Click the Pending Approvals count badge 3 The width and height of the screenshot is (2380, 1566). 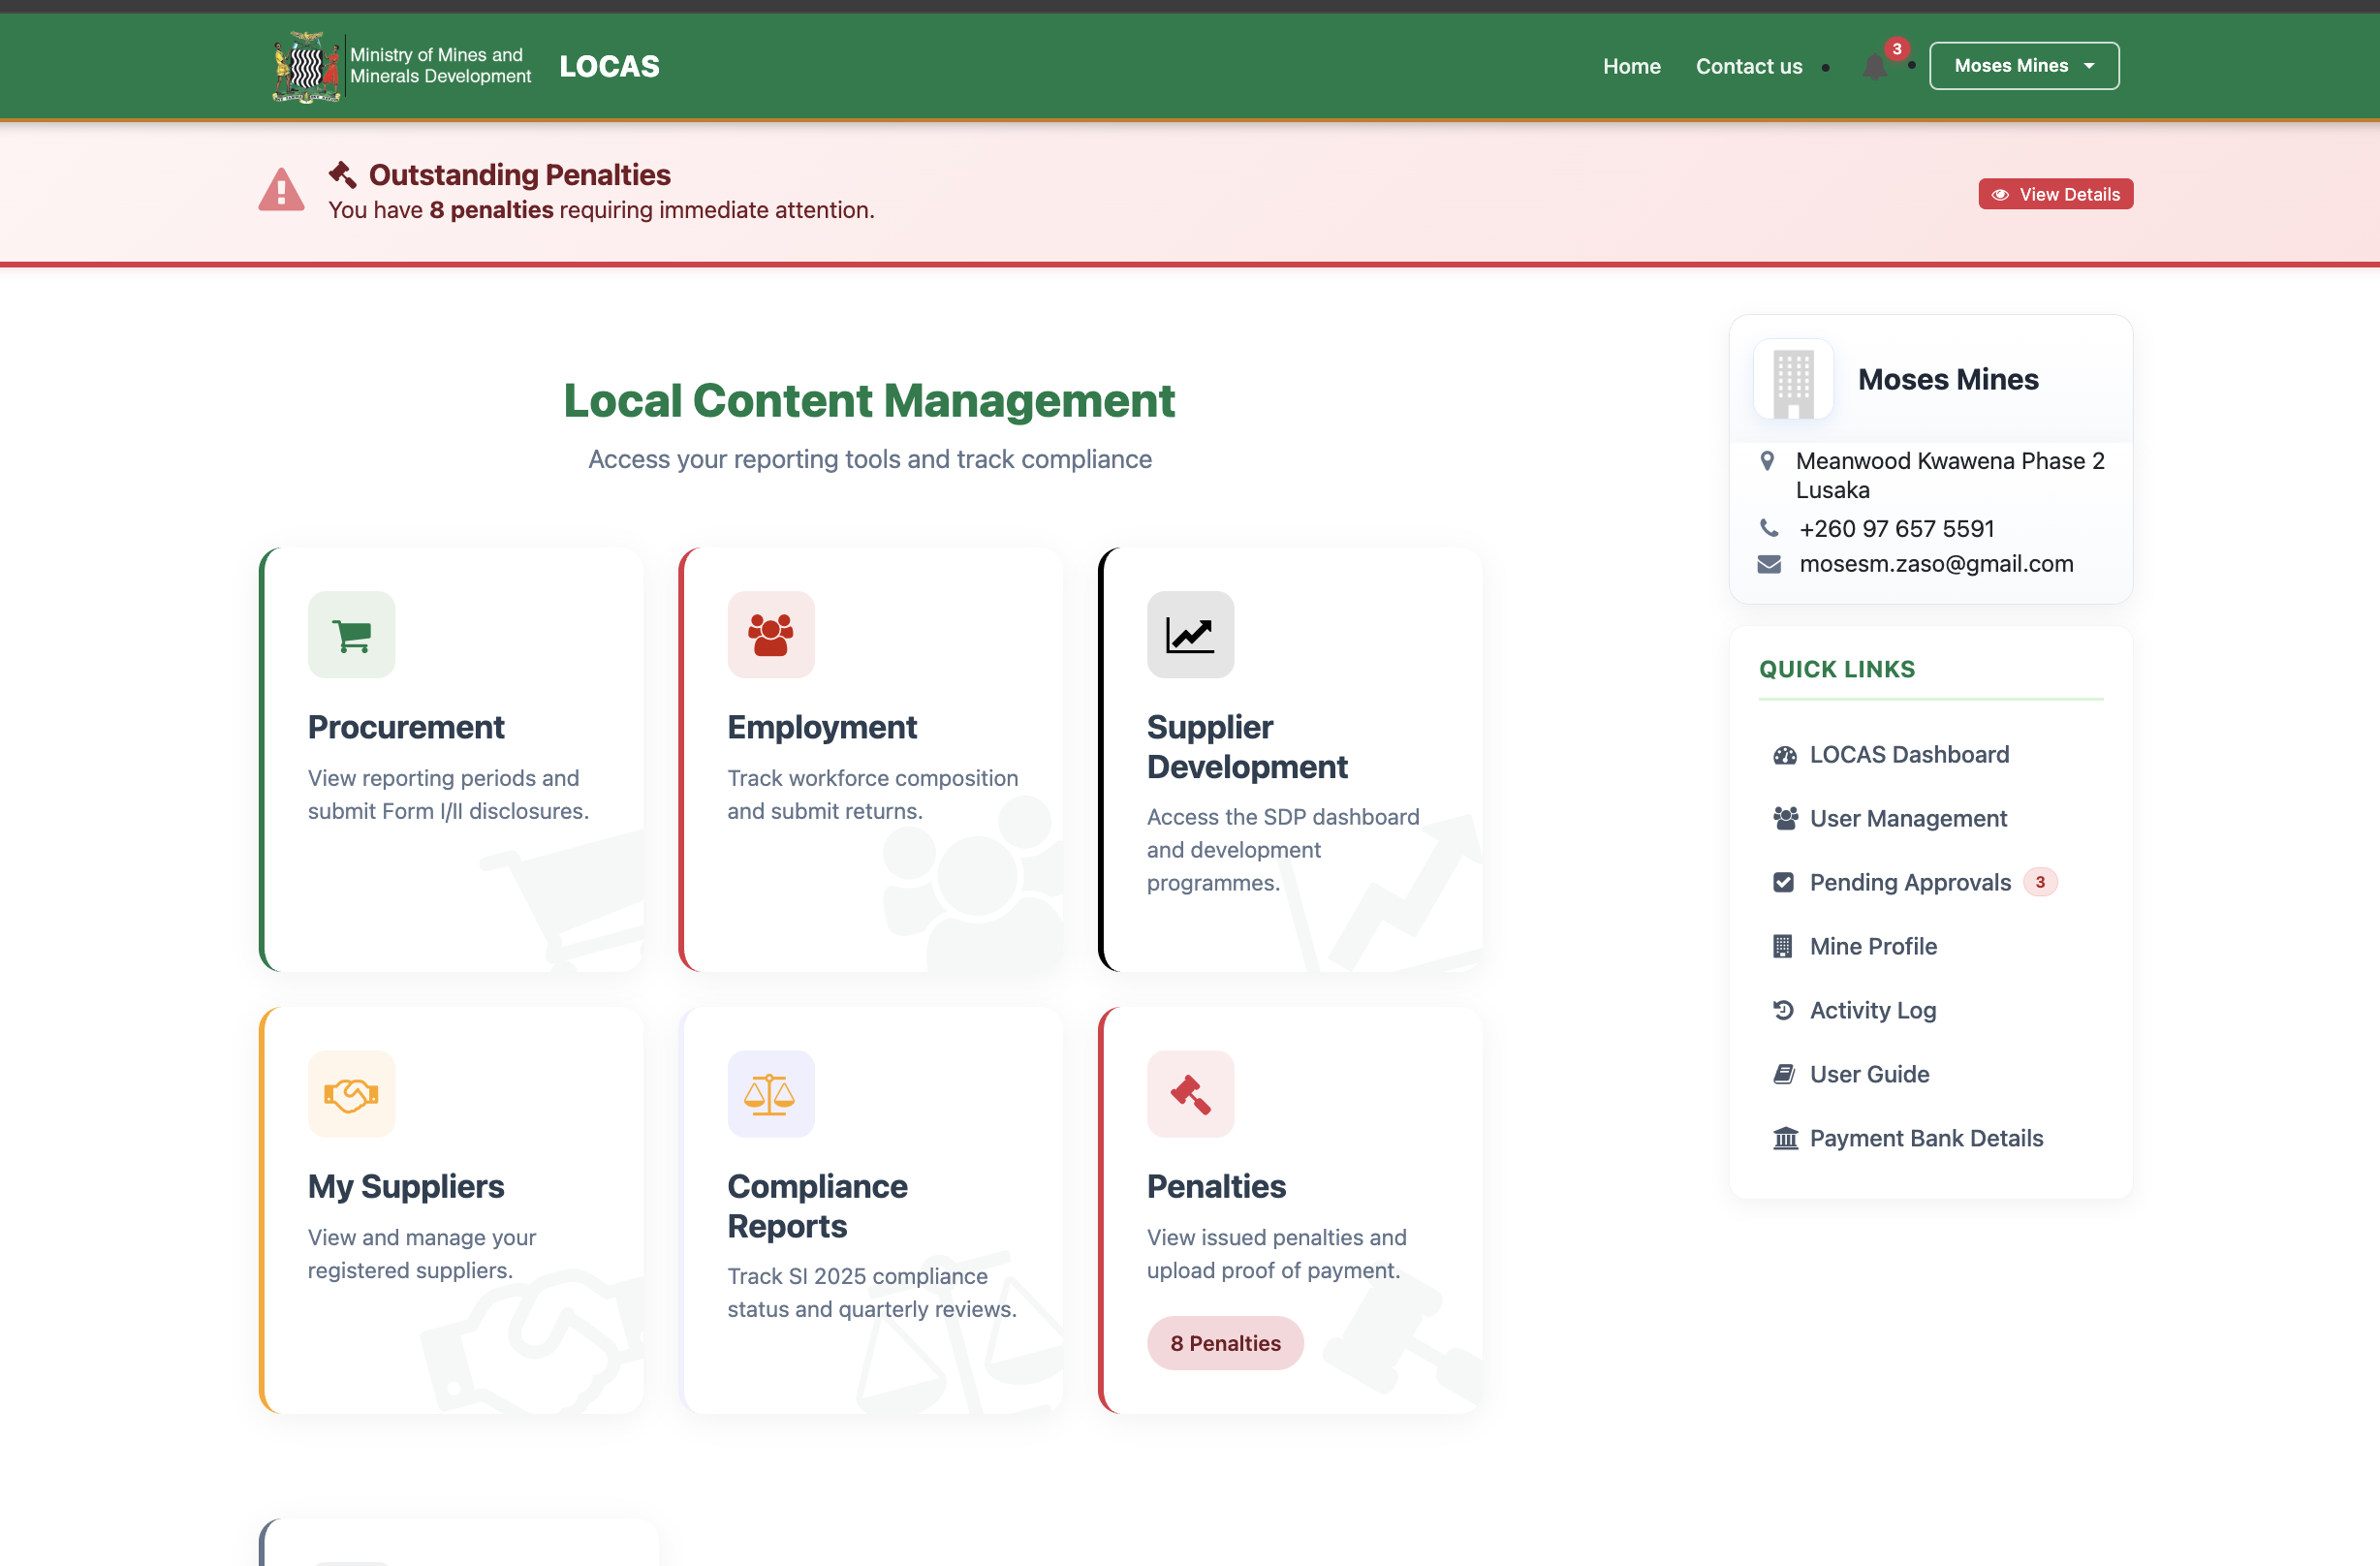(2040, 883)
